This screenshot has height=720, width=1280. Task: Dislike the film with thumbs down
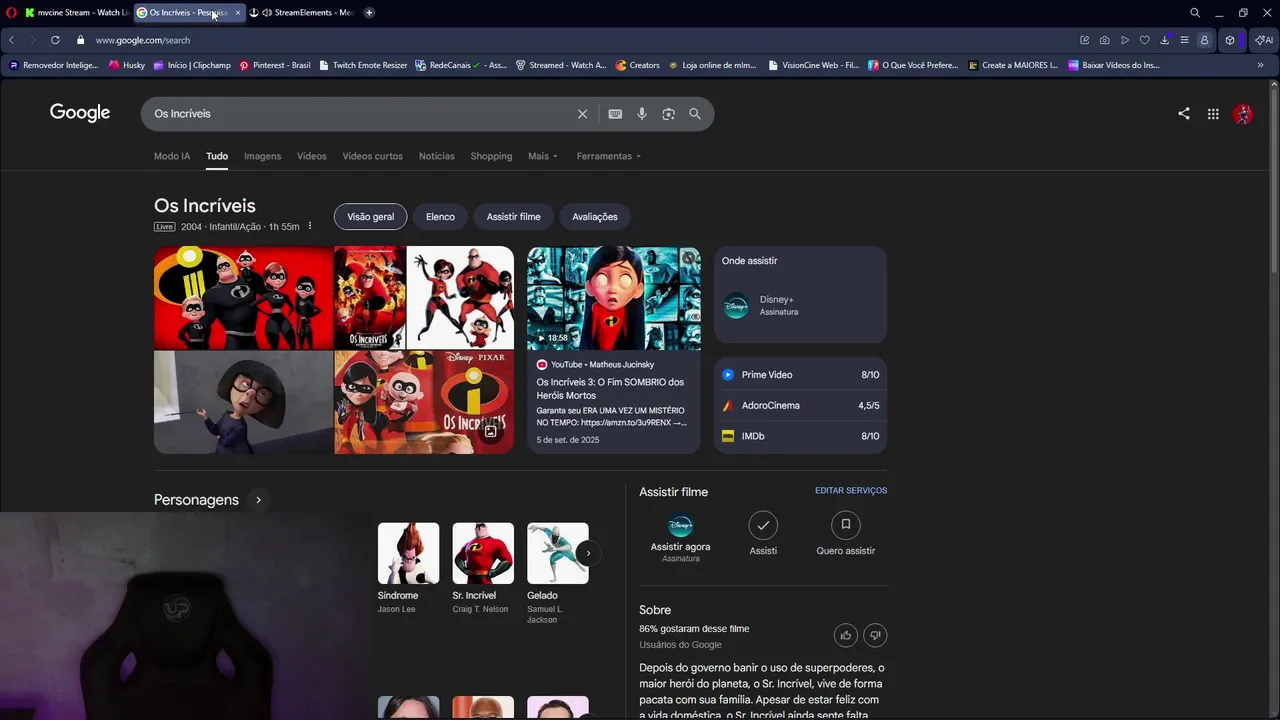[x=875, y=635]
